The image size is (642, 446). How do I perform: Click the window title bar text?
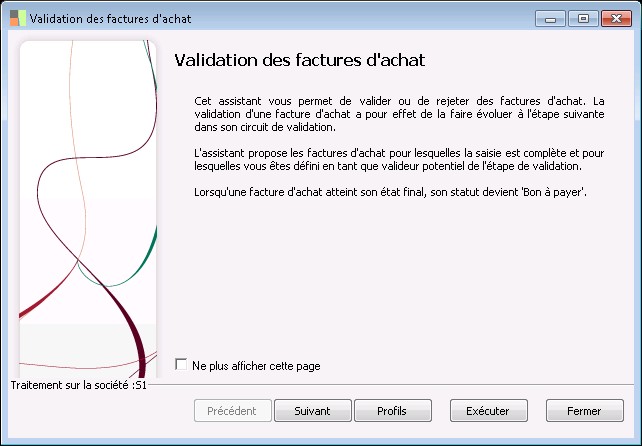coord(110,18)
